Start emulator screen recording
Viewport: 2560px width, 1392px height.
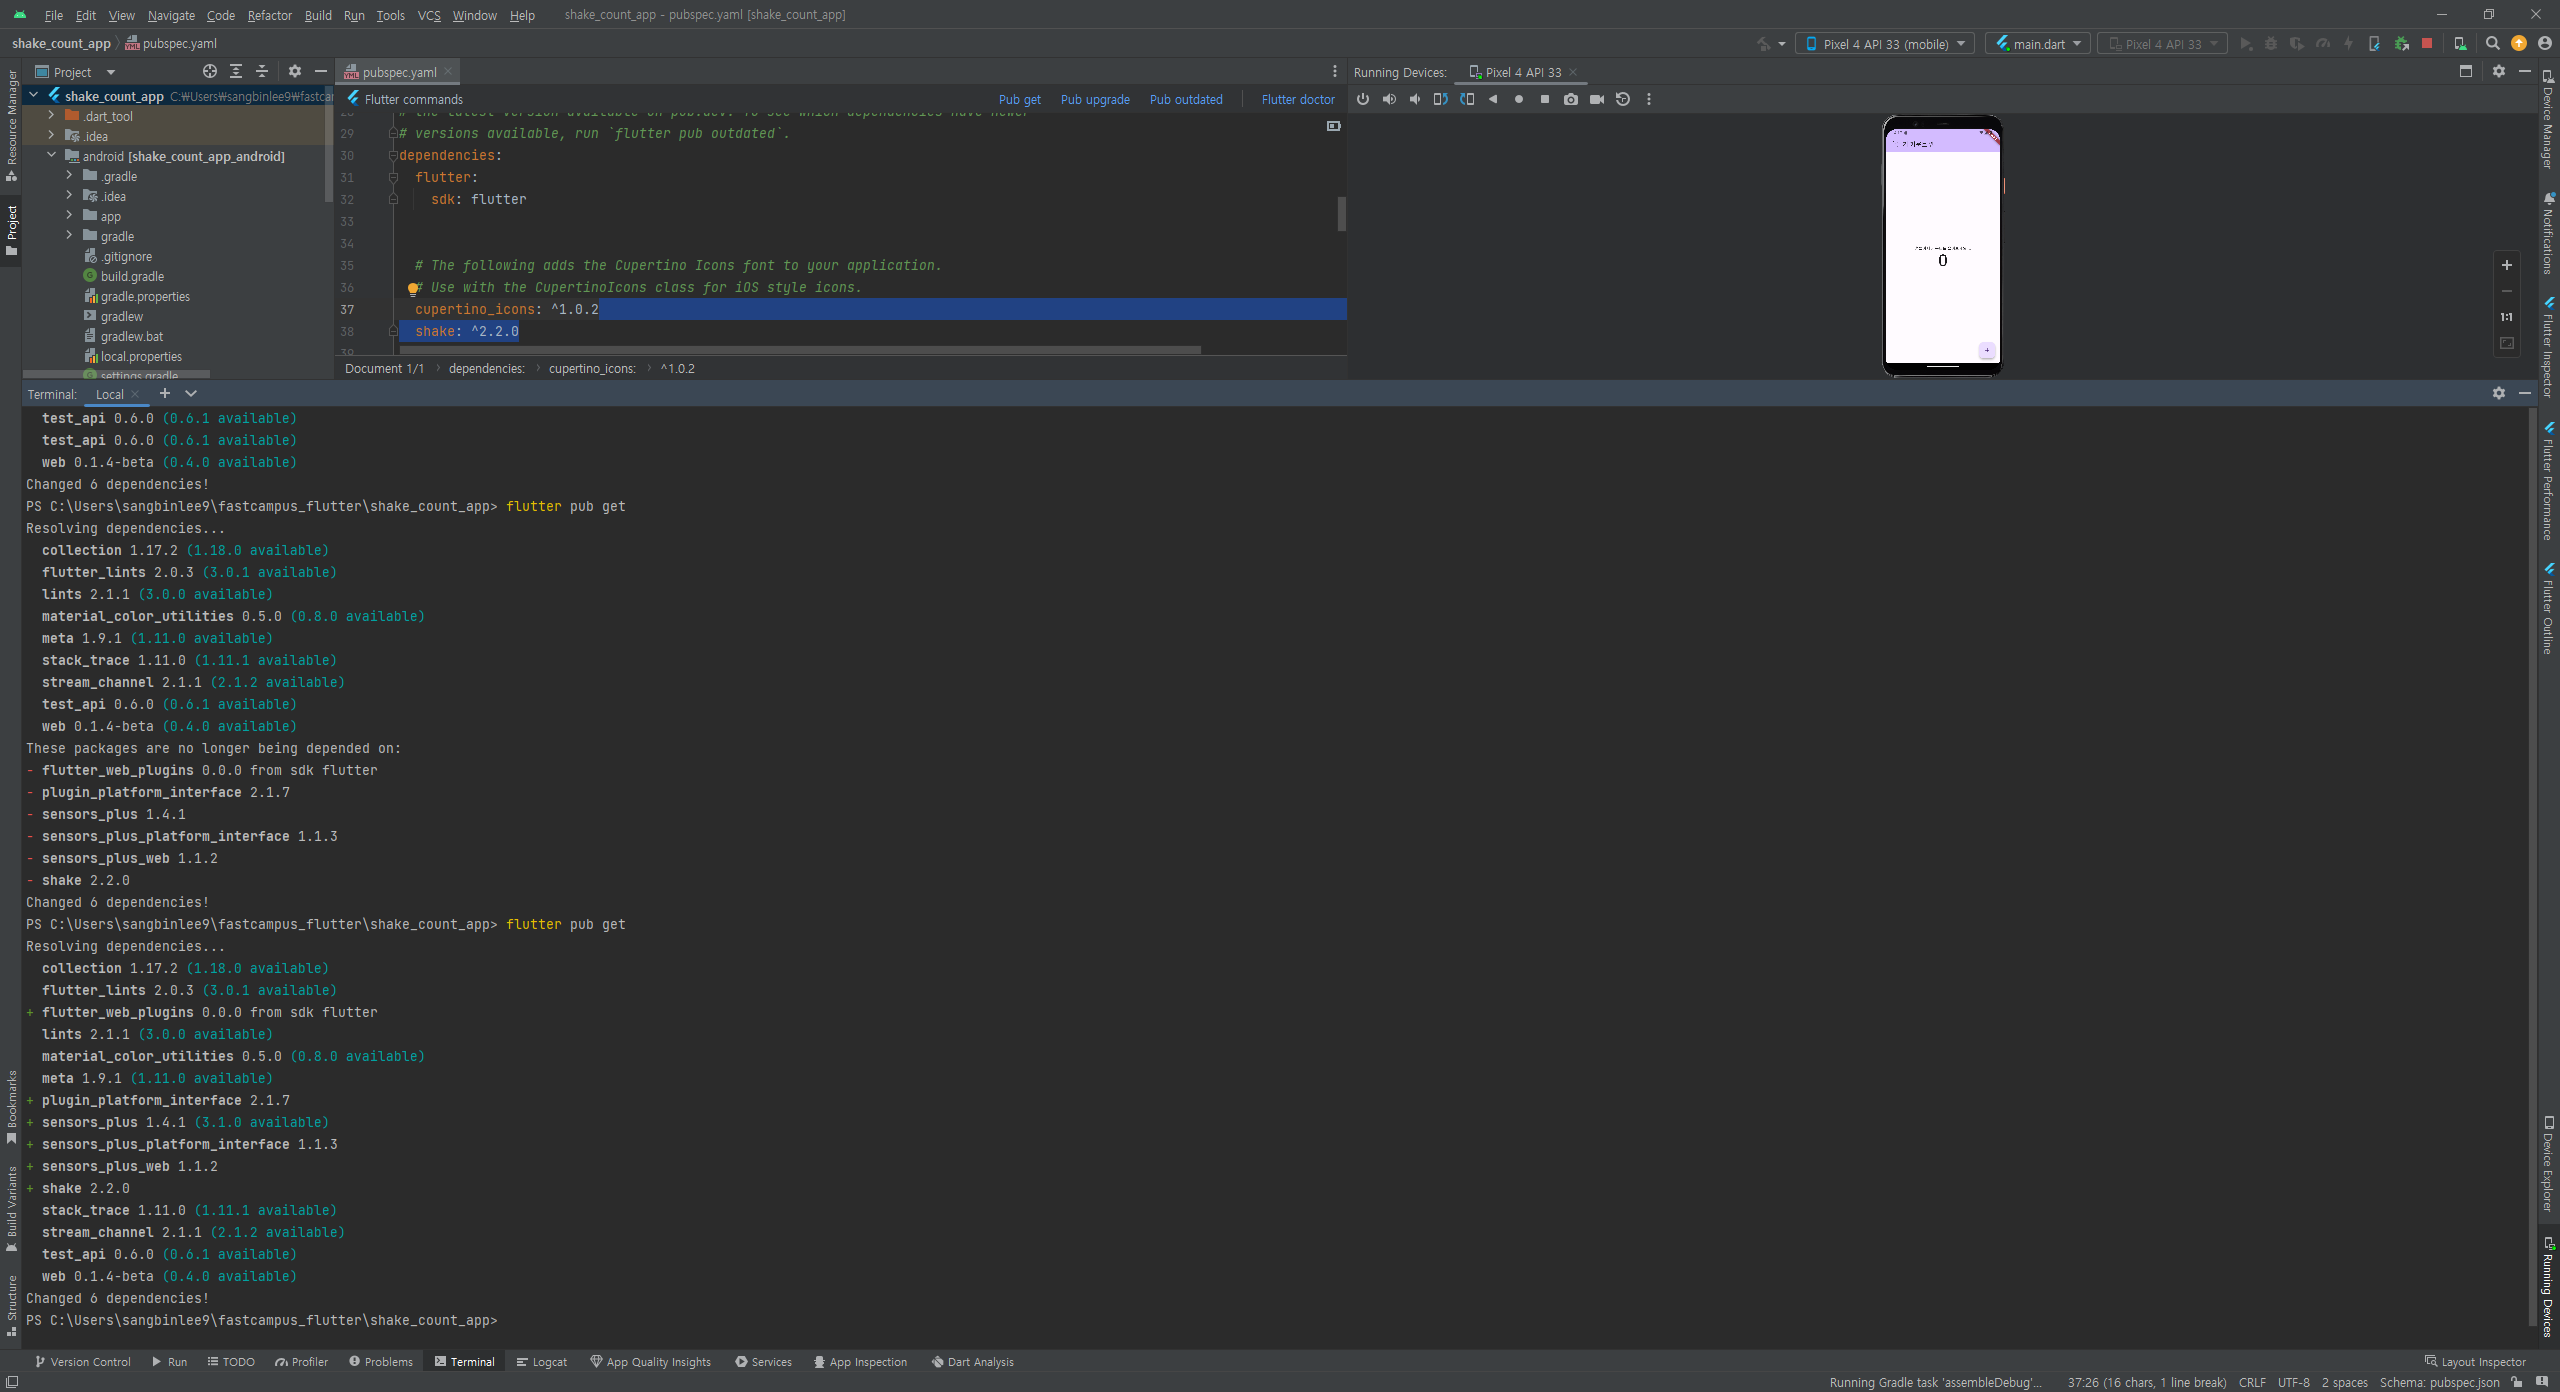[x=1597, y=99]
